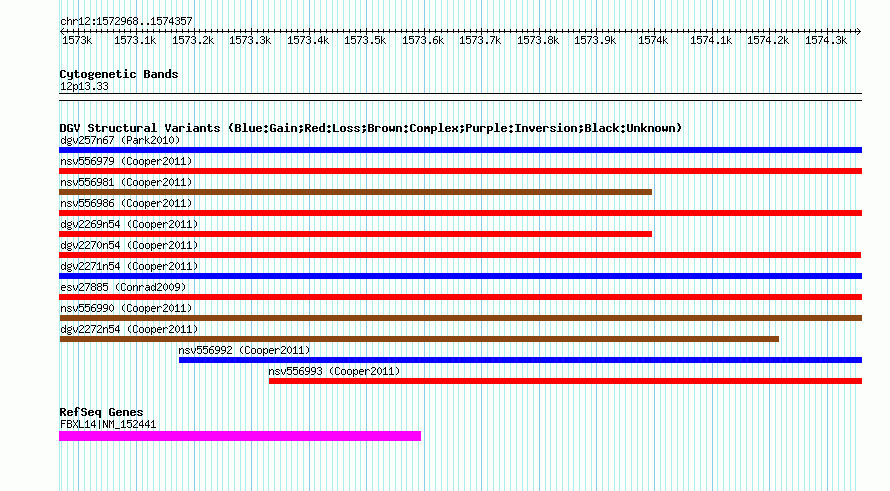This screenshot has width=890, height=491.
Task: Select the 1573k ruler tick label
Action: coord(77,40)
